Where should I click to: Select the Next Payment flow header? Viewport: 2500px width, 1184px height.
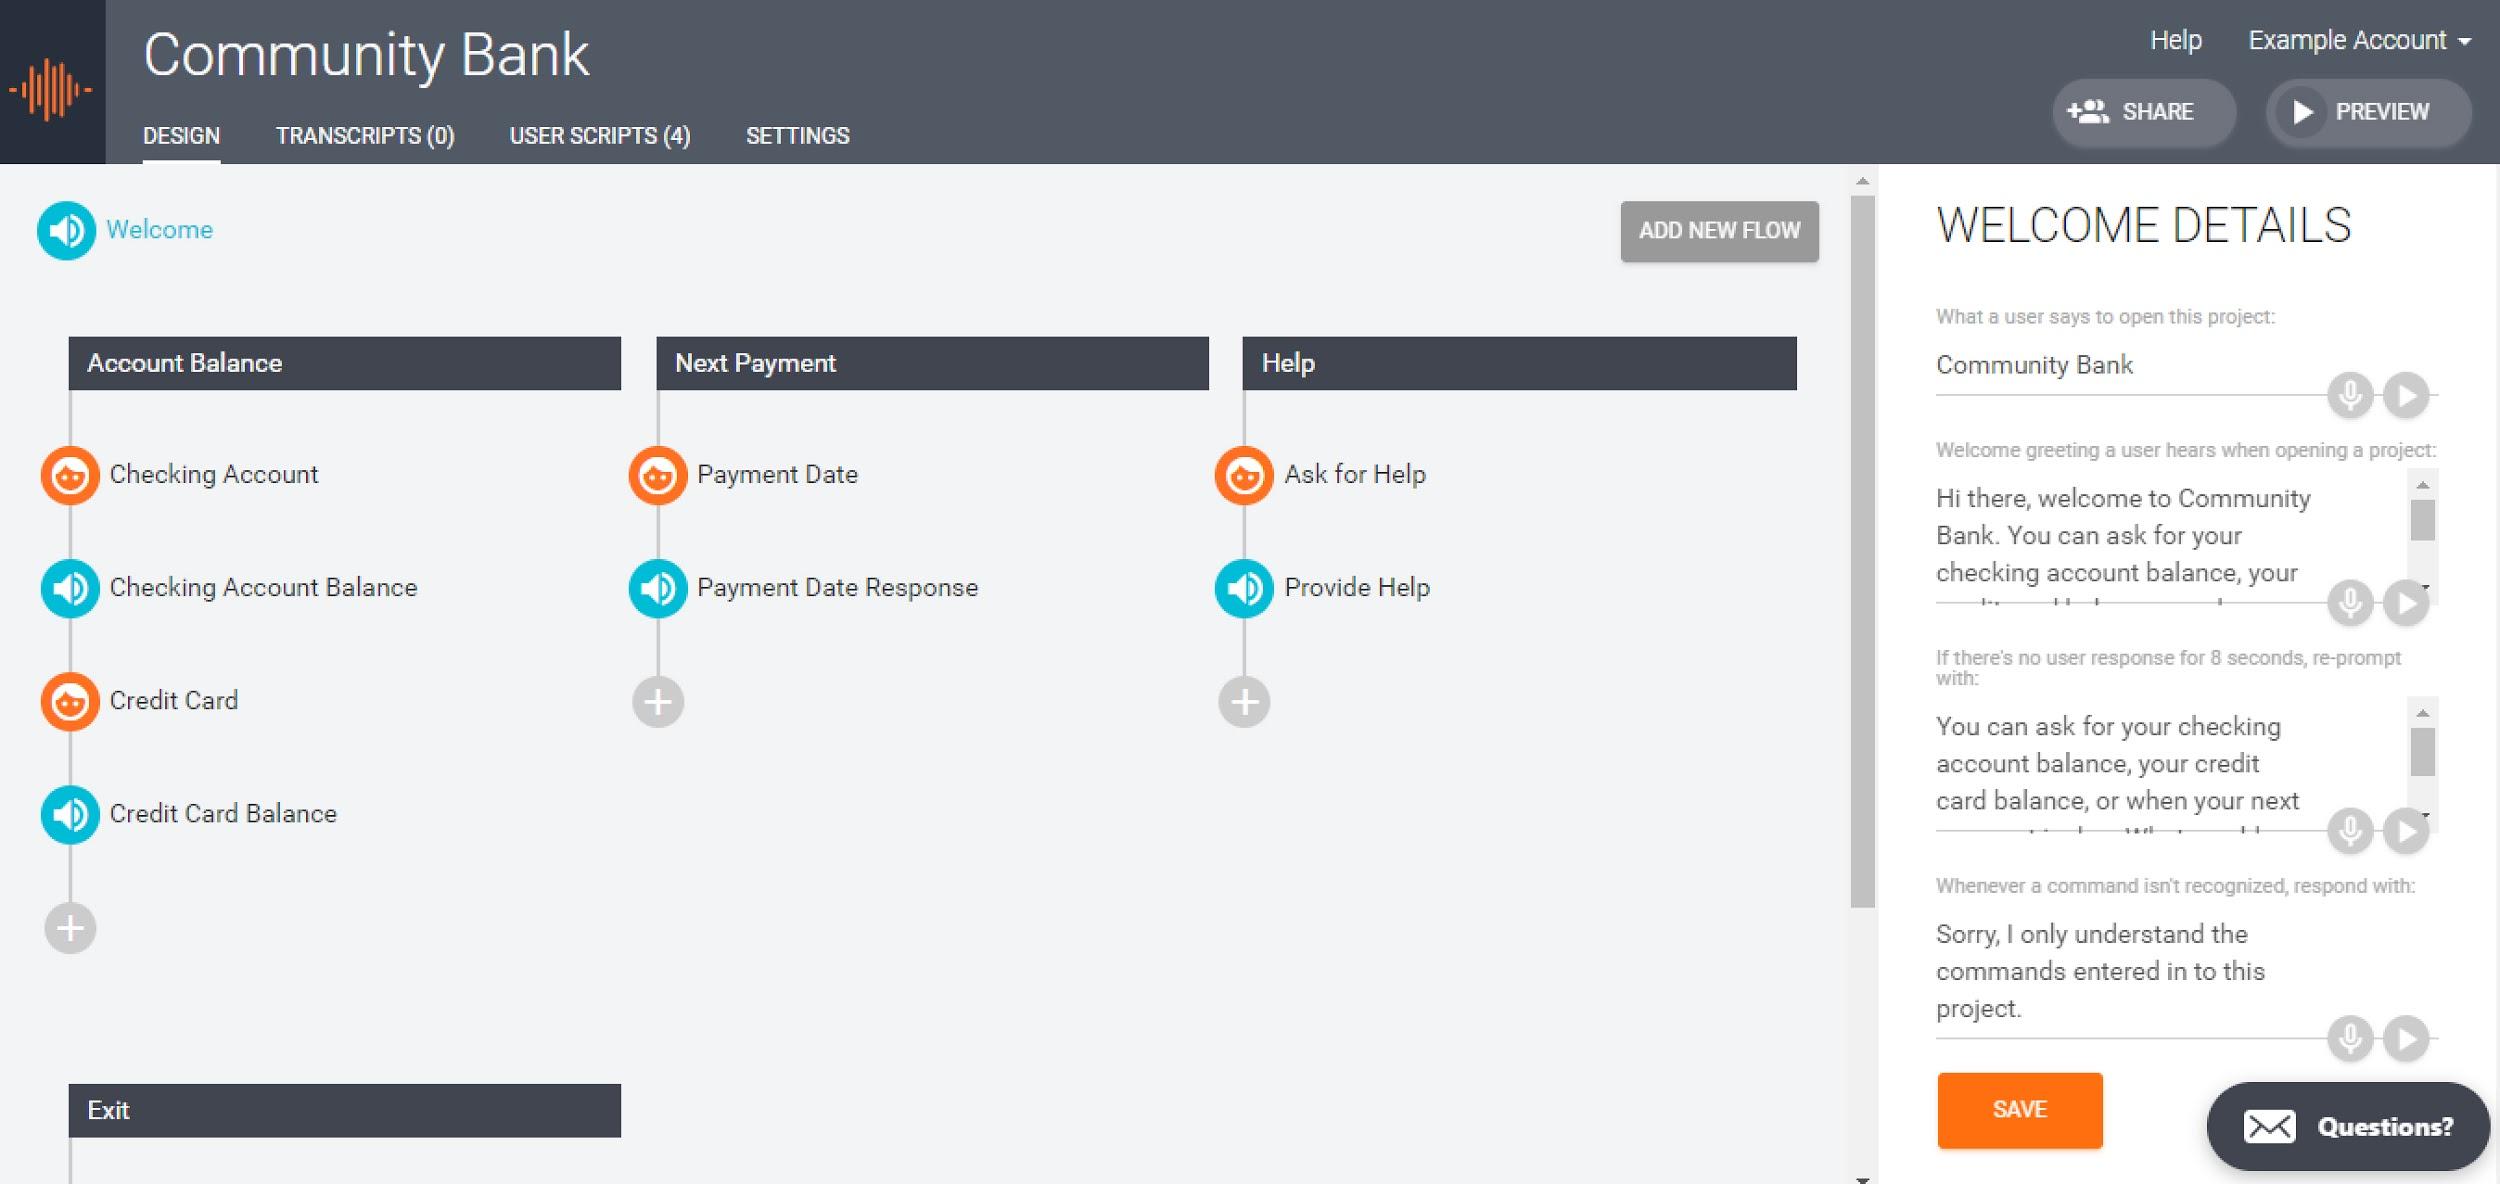point(932,363)
